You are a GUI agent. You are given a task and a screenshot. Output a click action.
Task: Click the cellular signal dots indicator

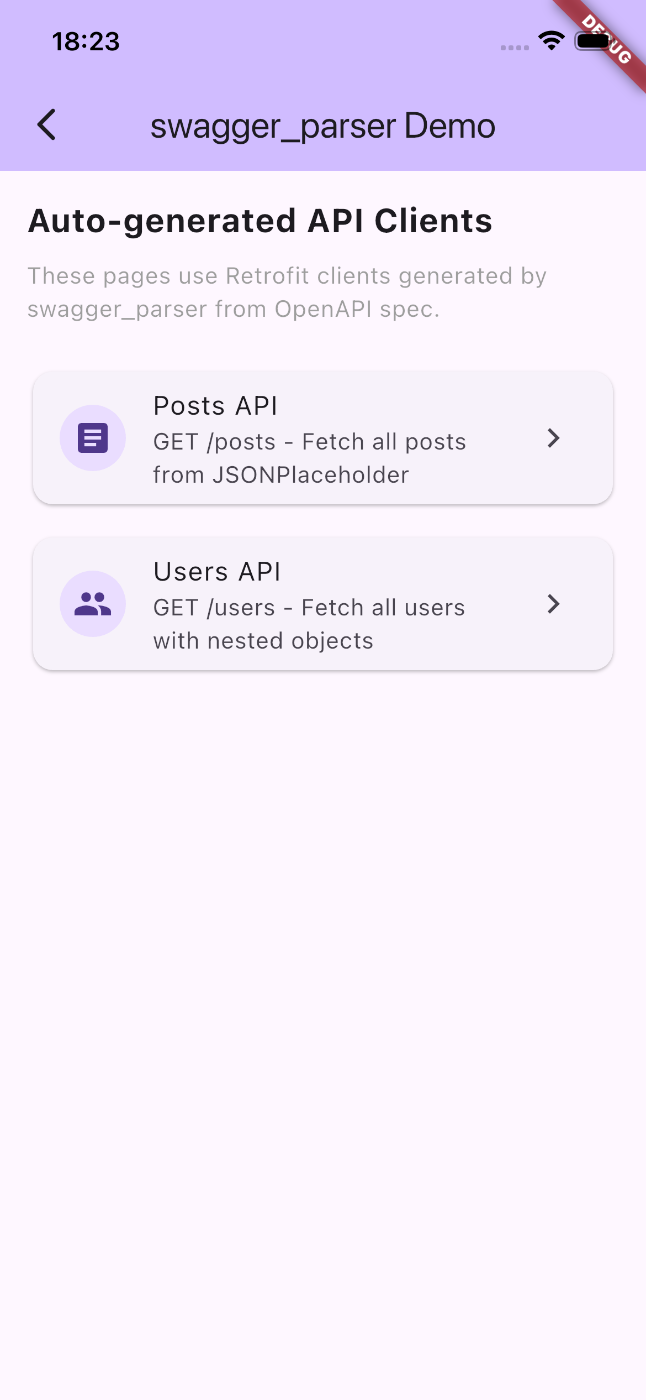pos(514,46)
